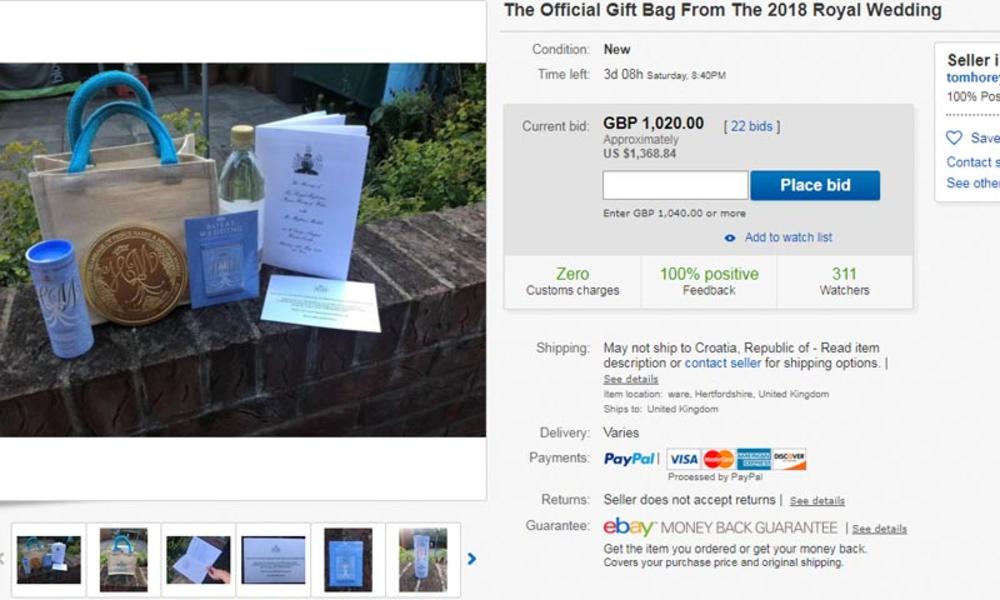Select the second thumbnail showing the tote bag
Viewport: 1000px width, 600px height.
click(x=124, y=560)
